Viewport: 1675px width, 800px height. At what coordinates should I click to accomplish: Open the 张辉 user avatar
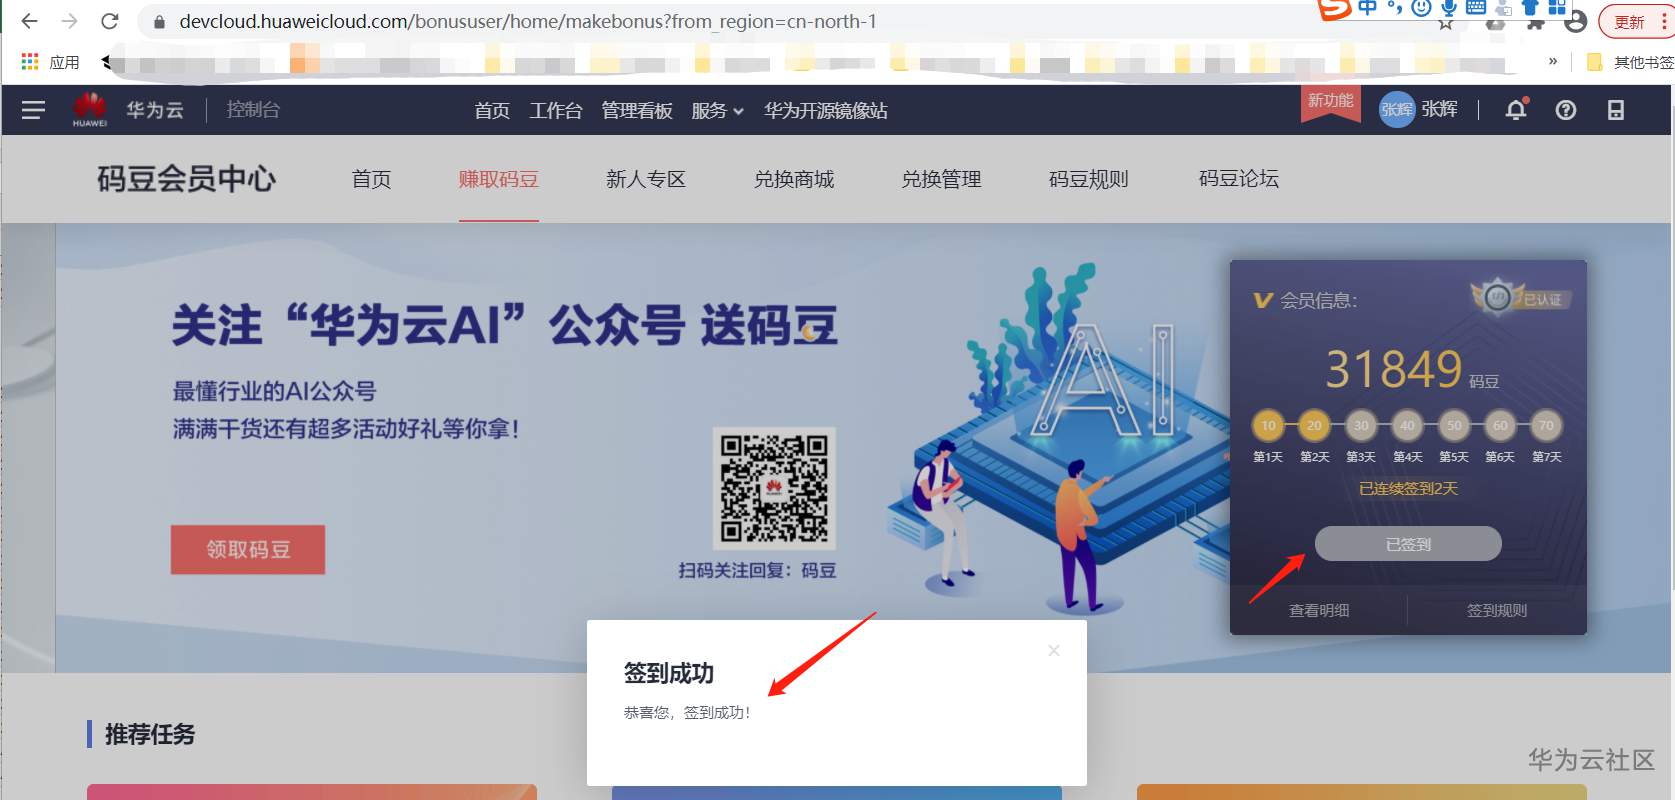(1397, 110)
